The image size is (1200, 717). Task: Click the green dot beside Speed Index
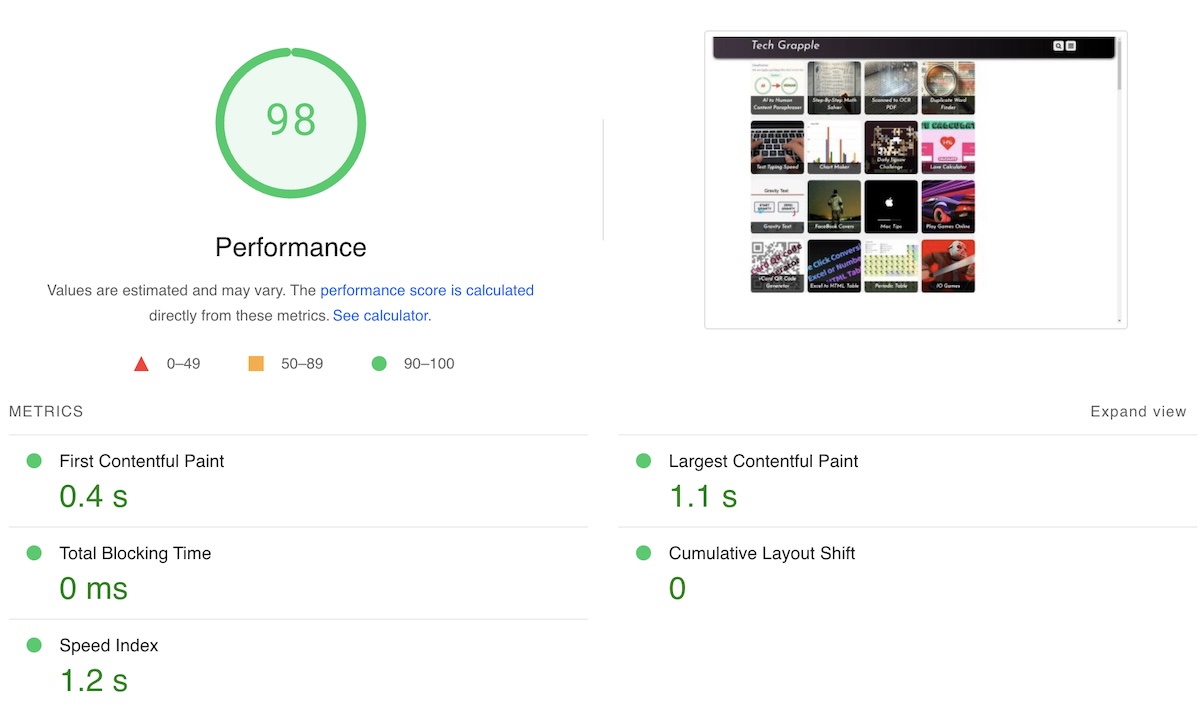(x=34, y=646)
